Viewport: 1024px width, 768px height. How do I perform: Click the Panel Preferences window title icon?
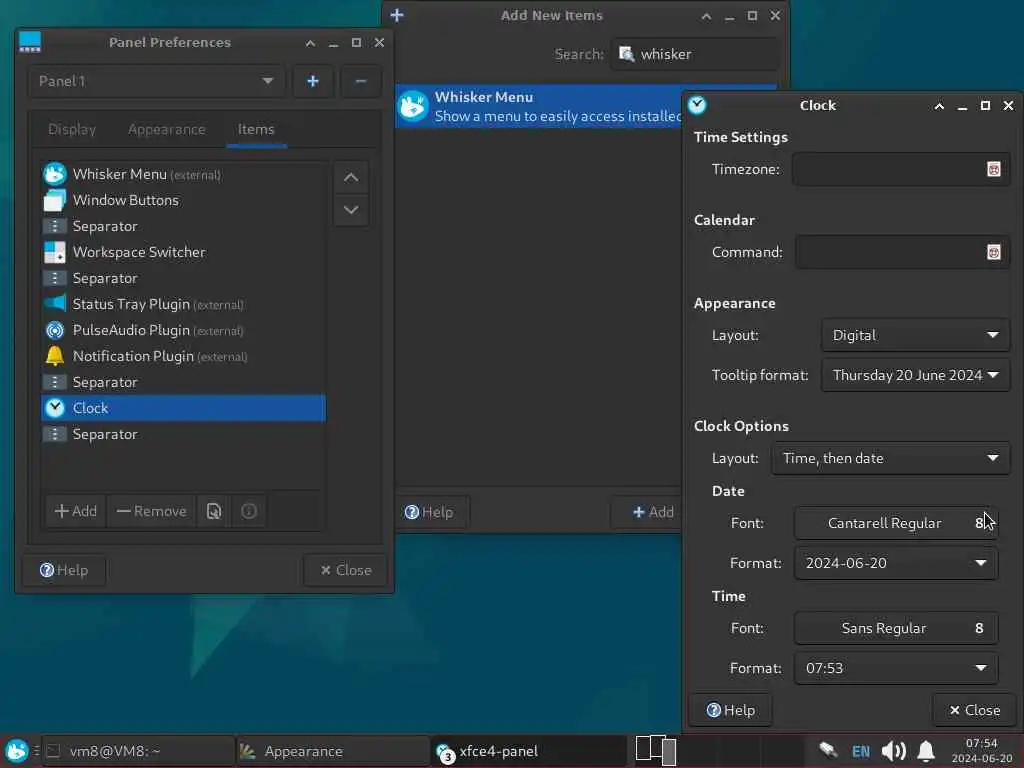tap(30, 42)
